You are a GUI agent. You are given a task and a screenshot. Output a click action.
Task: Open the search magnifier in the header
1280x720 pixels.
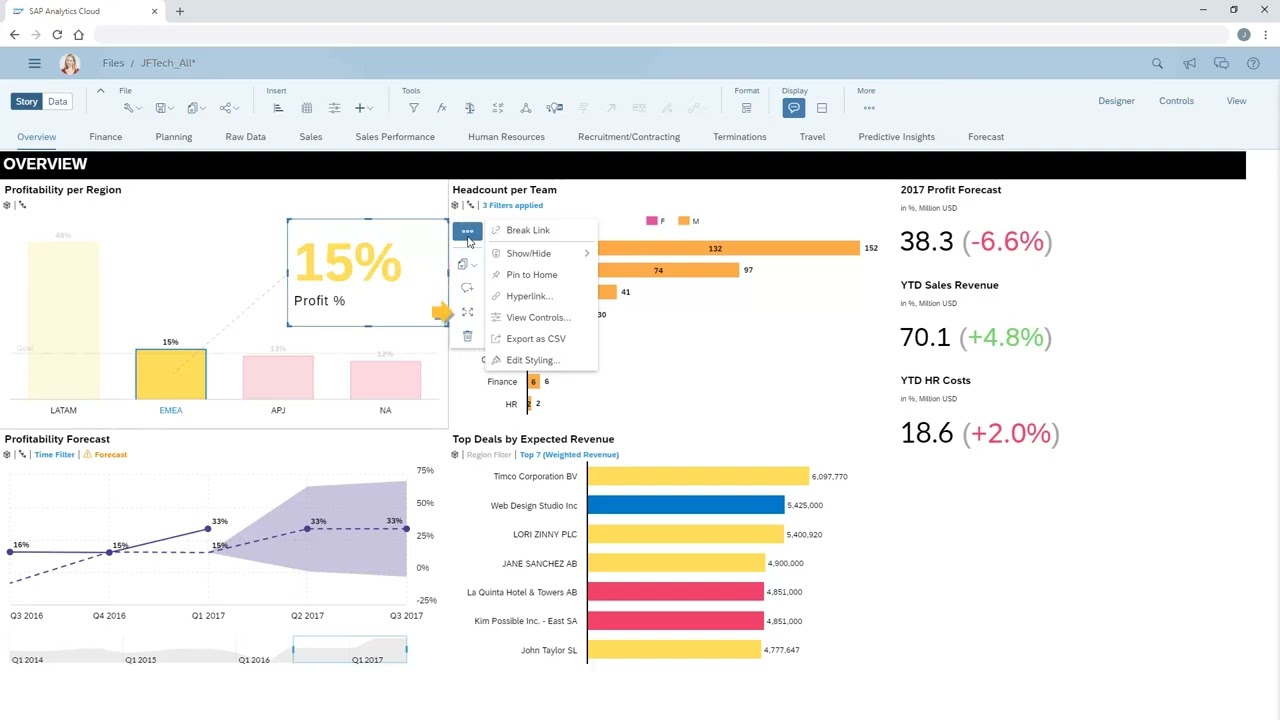(1157, 63)
